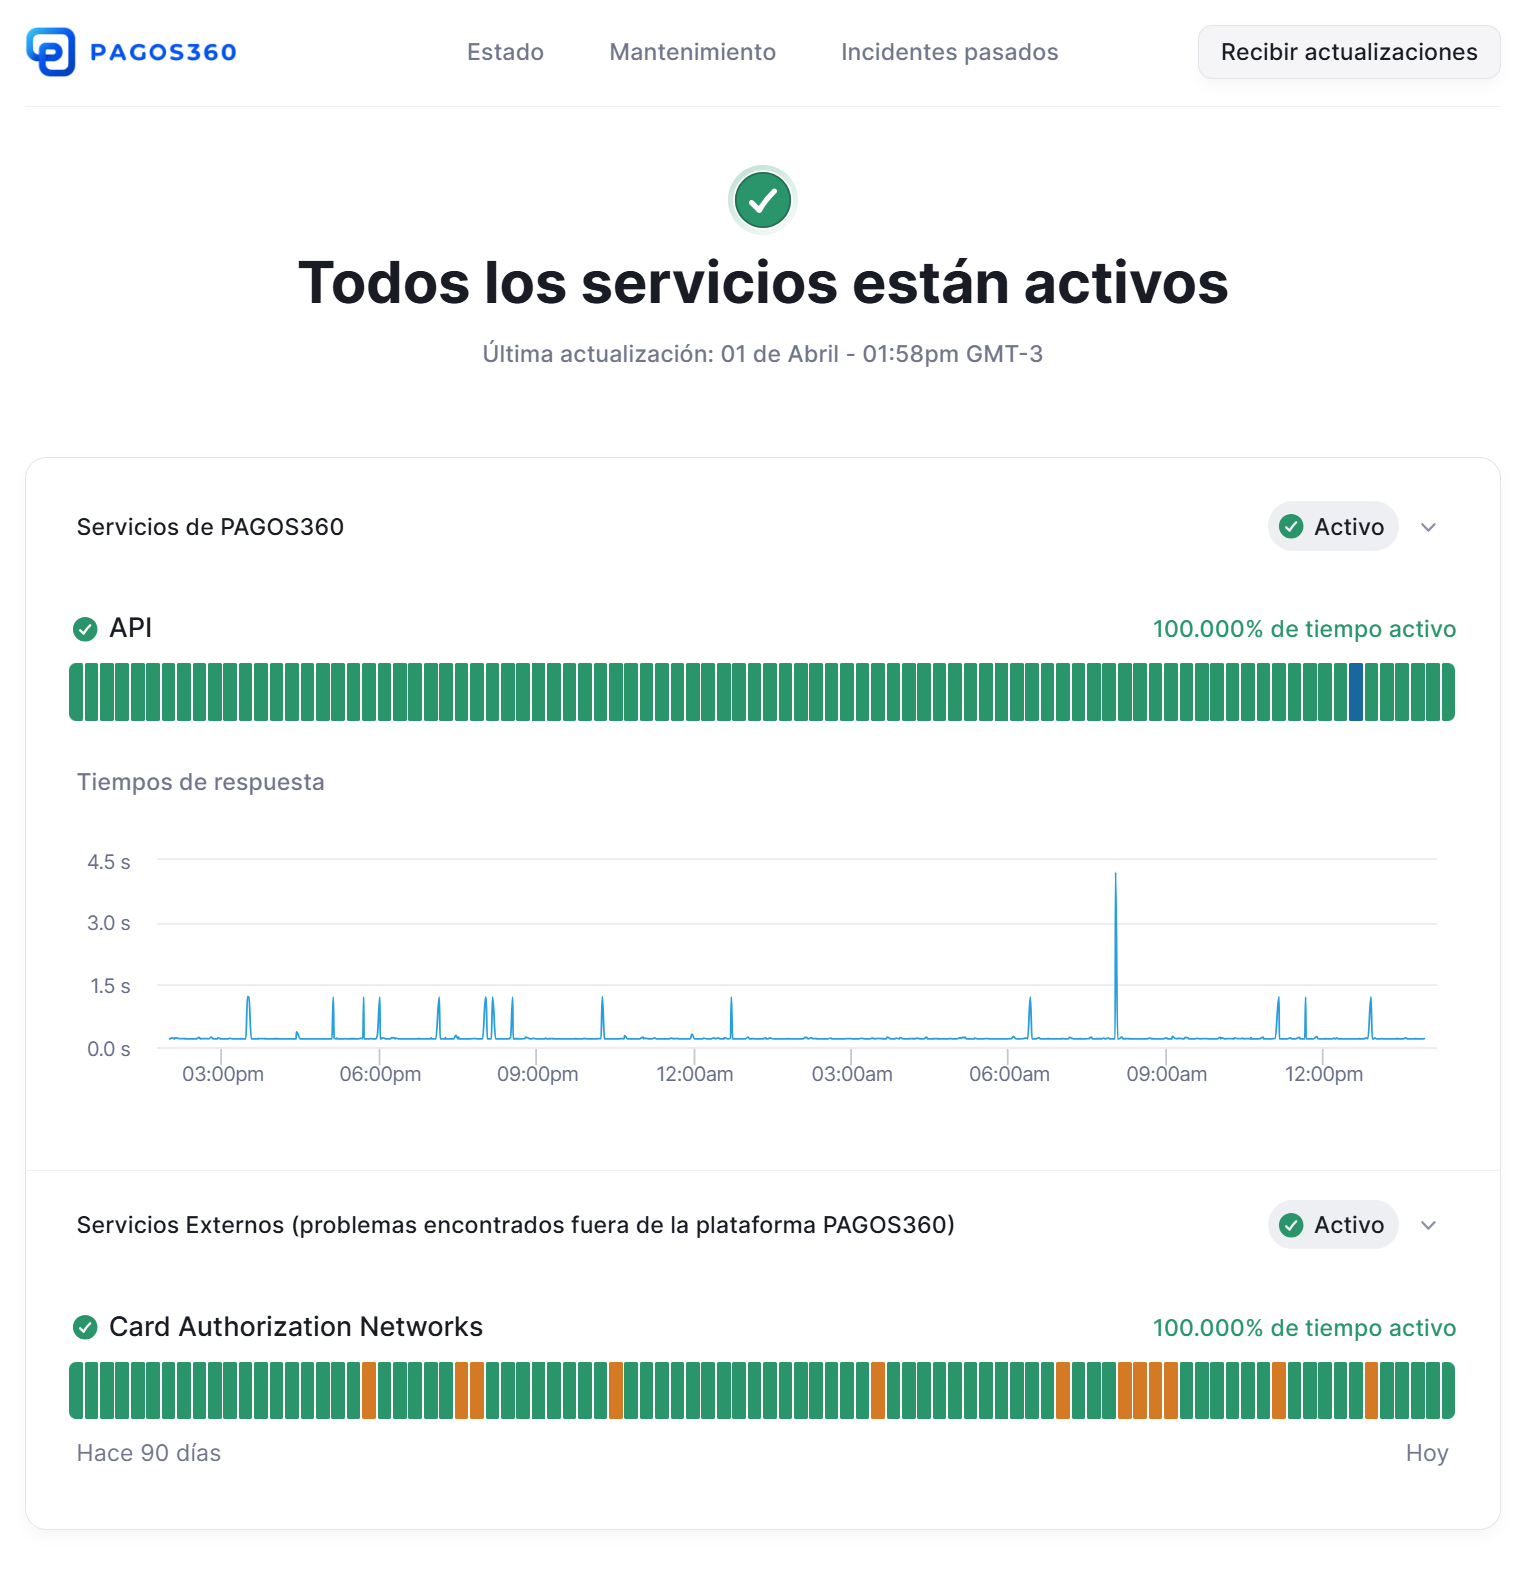Click the Hace 90 días label

click(149, 1453)
